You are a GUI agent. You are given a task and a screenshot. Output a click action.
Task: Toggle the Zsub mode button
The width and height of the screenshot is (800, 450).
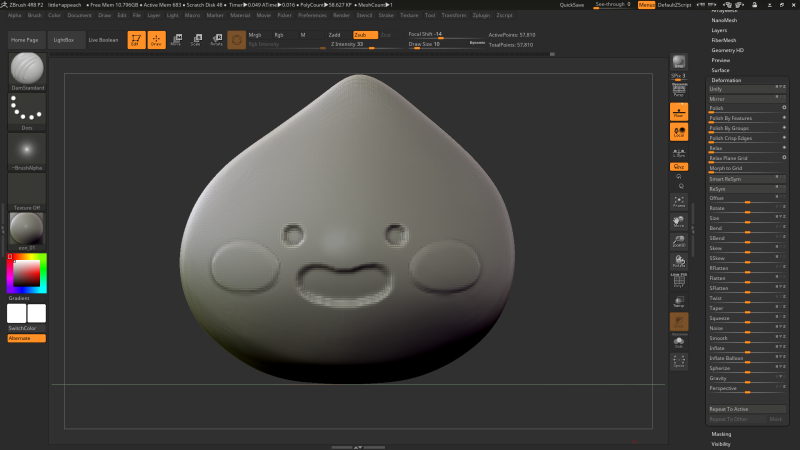pos(365,35)
